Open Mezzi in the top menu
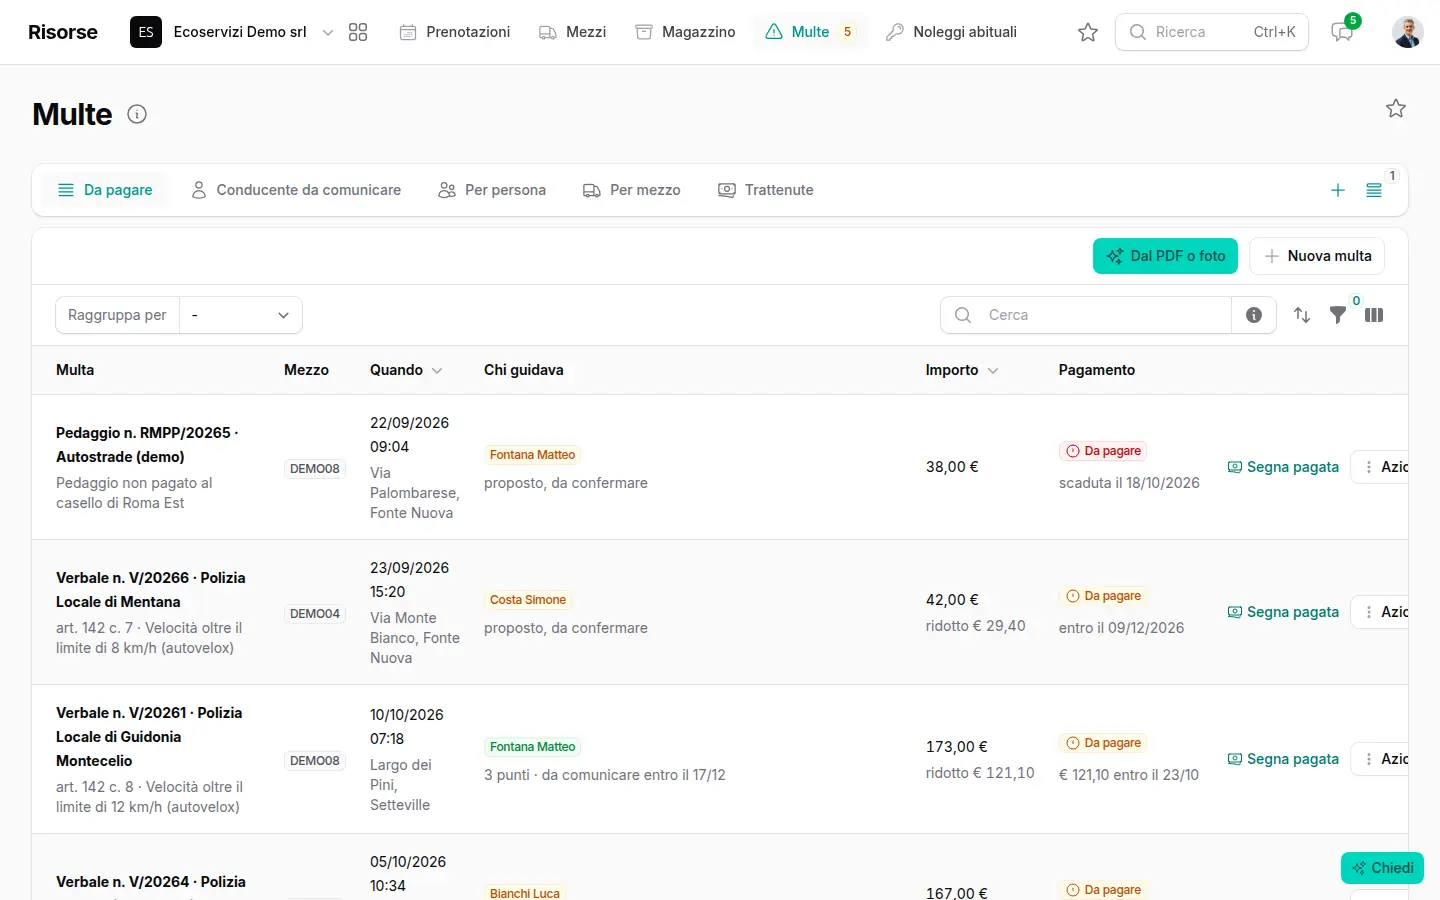Viewport: 1440px width, 900px height. pos(573,32)
